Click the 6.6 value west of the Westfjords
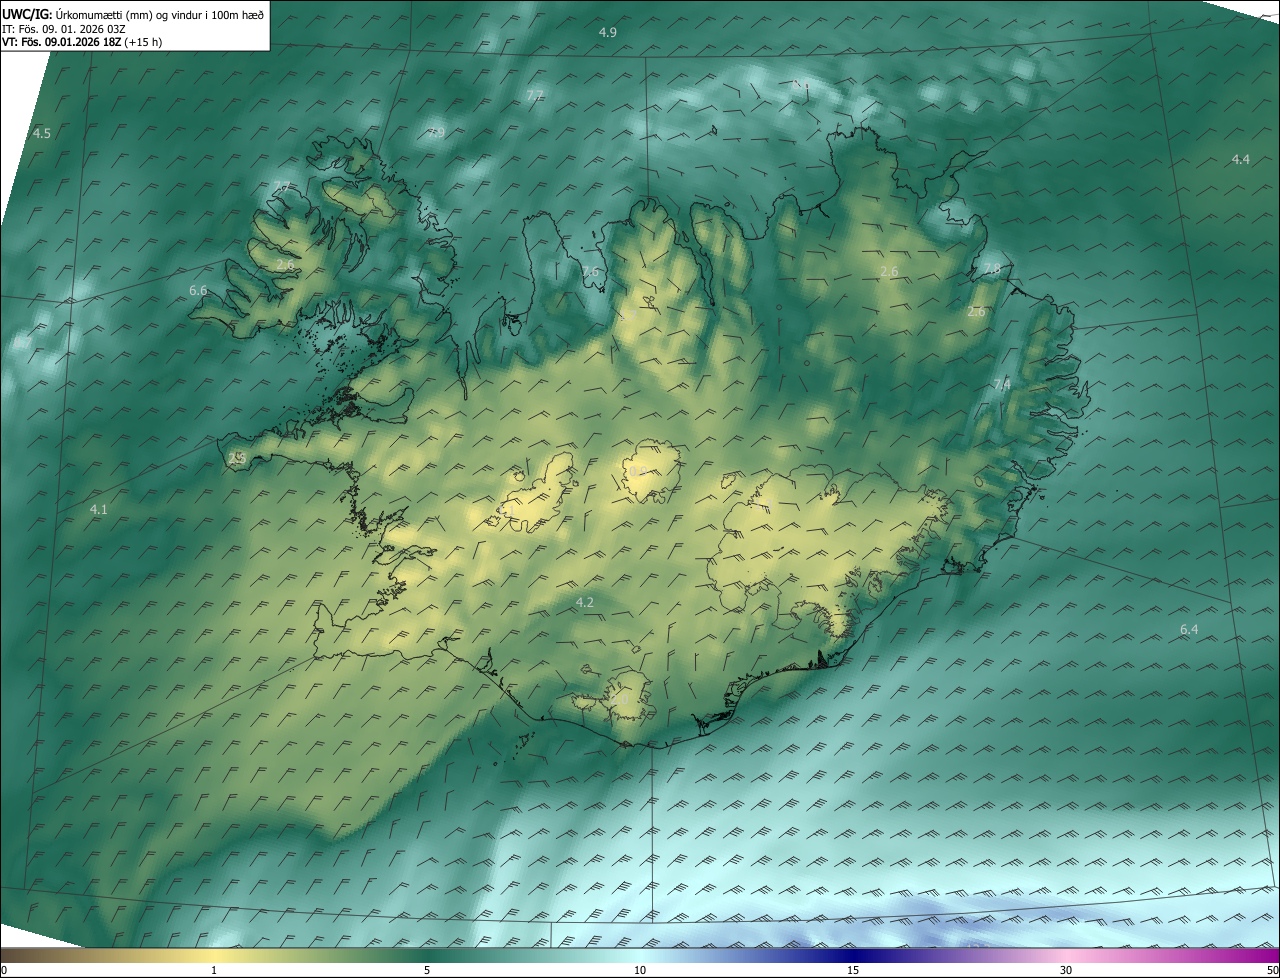Image resolution: width=1280 pixels, height=978 pixels. click(x=198, y=291)
